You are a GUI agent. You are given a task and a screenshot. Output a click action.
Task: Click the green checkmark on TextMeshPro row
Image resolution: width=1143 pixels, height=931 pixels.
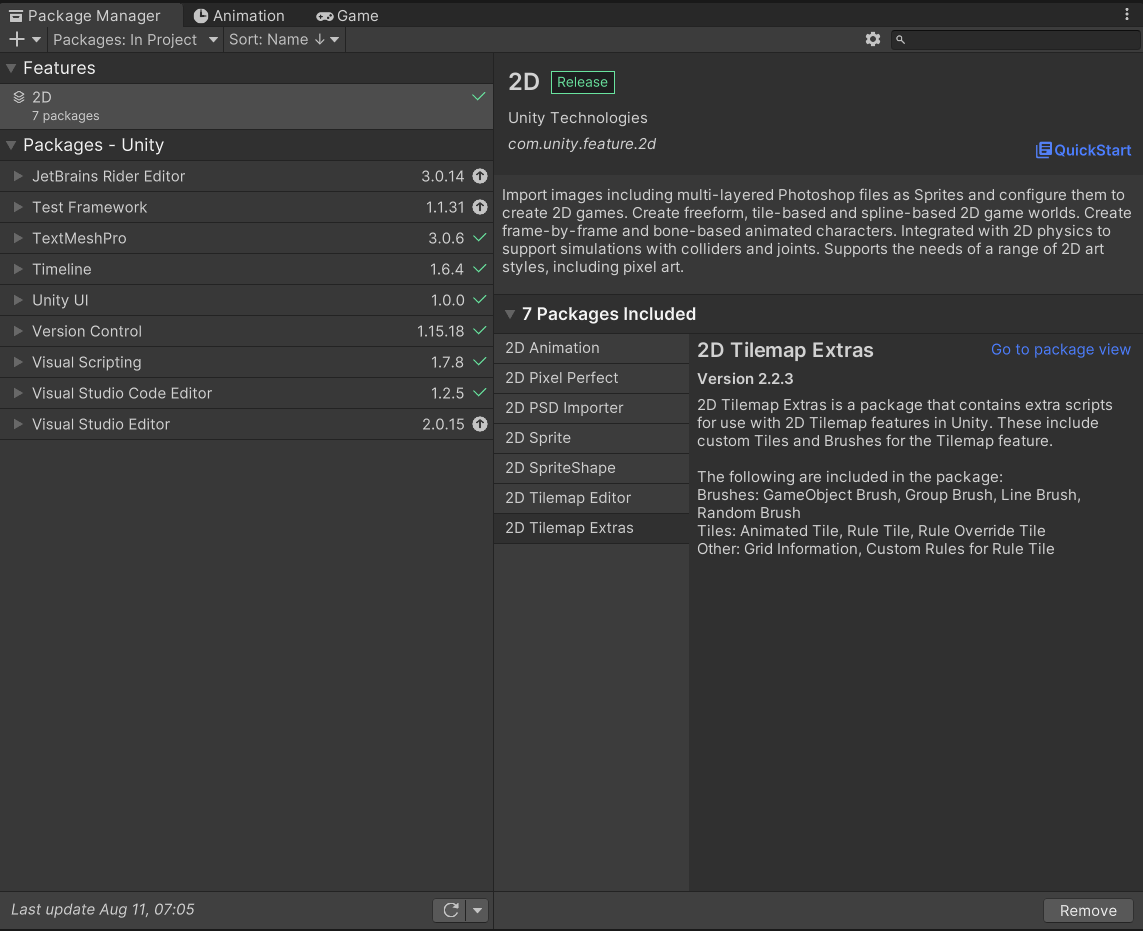pyautogui.click(x=480, y=238)
